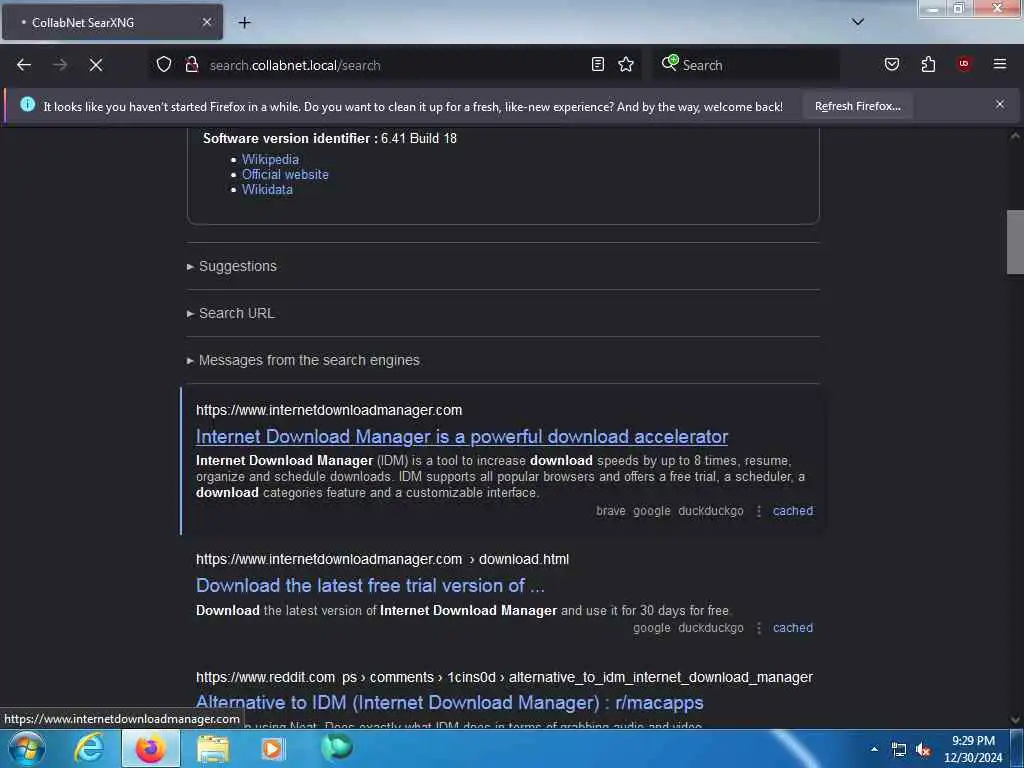Screen dimensions: 1024x768
Task: Click the insecure connection padlock icon
Action: tap(191, 64)
